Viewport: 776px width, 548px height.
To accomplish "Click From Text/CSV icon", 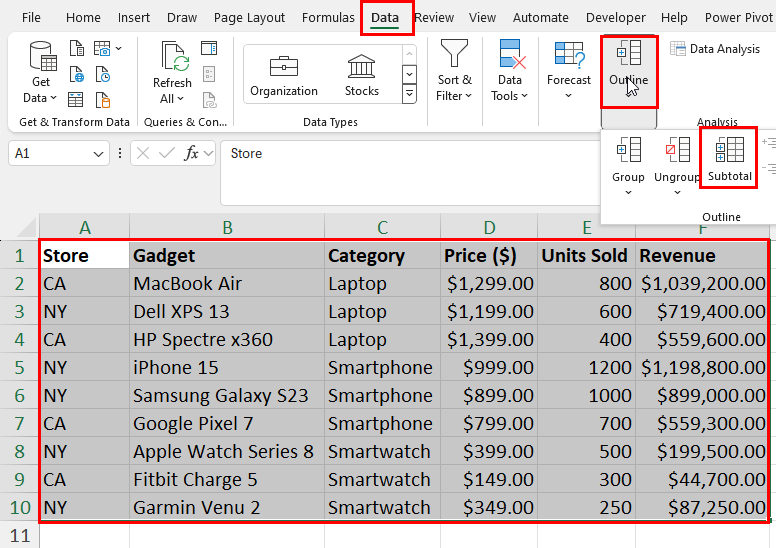I will [x=77, y=49].
